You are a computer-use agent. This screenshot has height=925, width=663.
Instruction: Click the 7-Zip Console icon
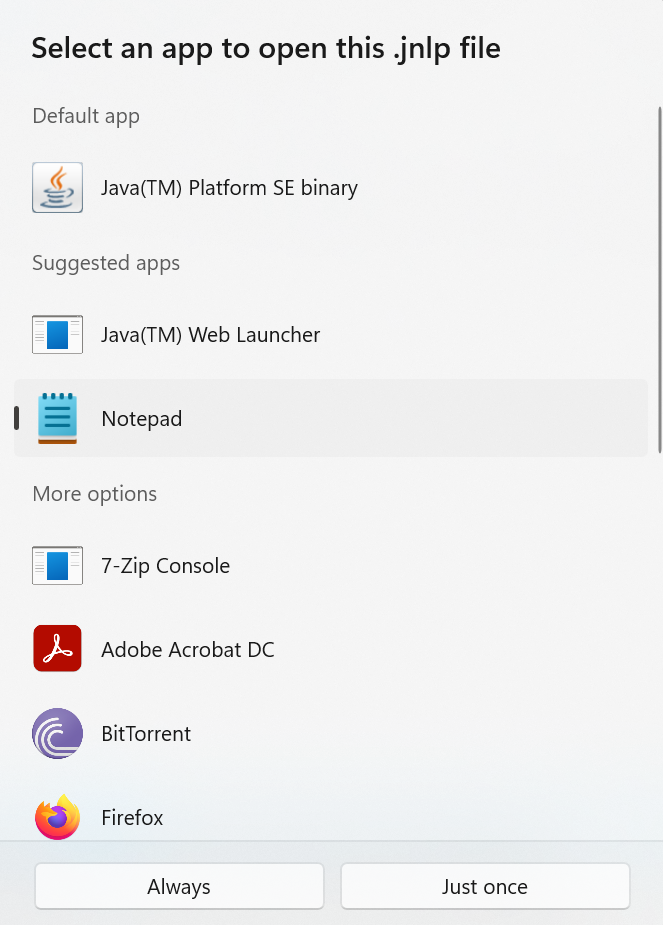pyautogui.click(x=57, y=565)
